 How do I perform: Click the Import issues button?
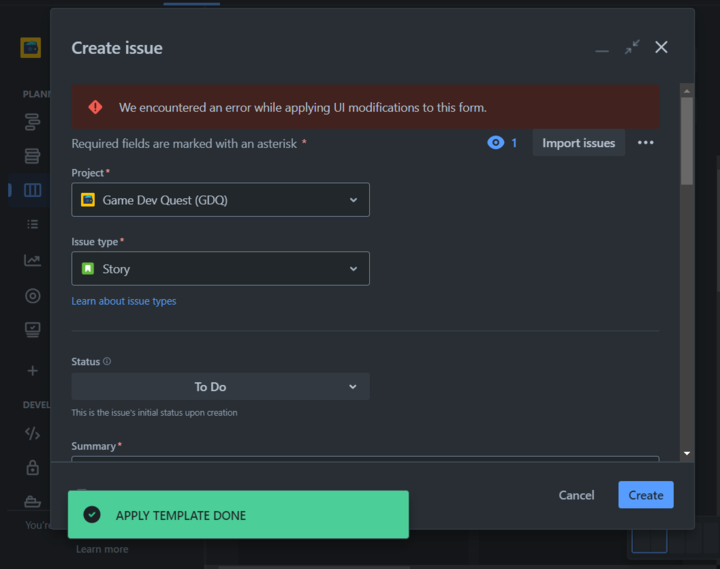pos(578,143)
